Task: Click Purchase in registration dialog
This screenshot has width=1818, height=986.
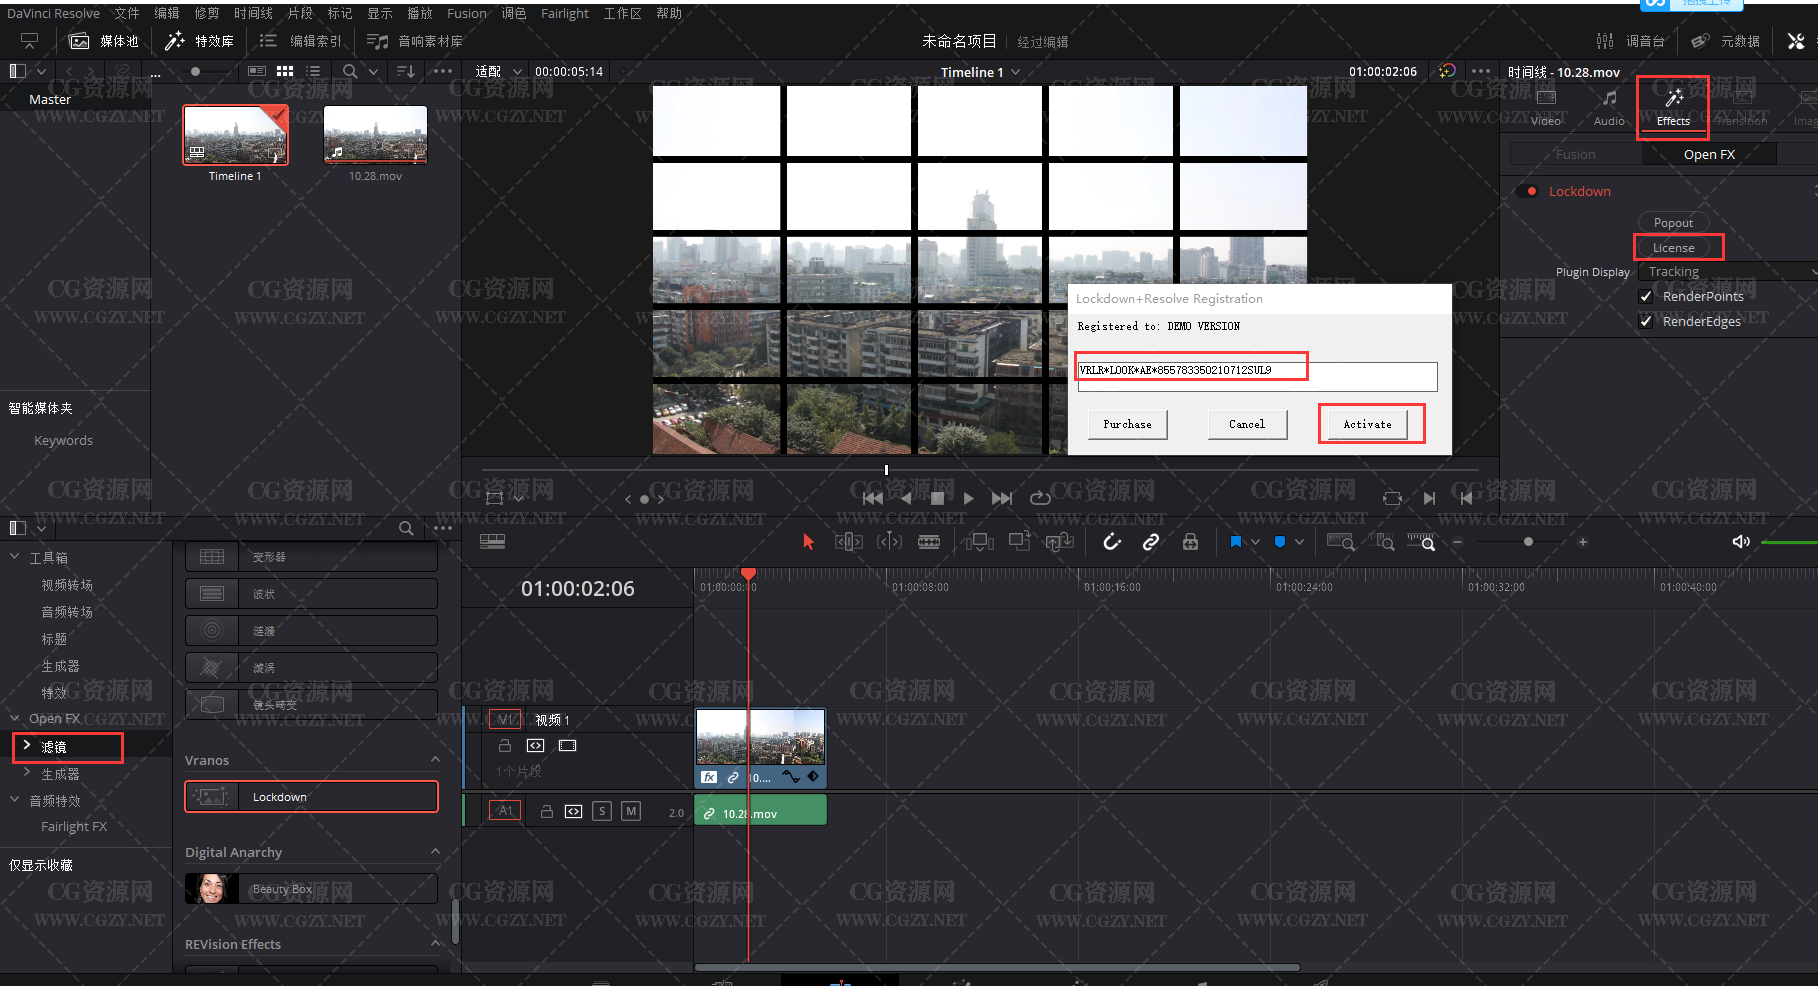Action: (1127, 424)
